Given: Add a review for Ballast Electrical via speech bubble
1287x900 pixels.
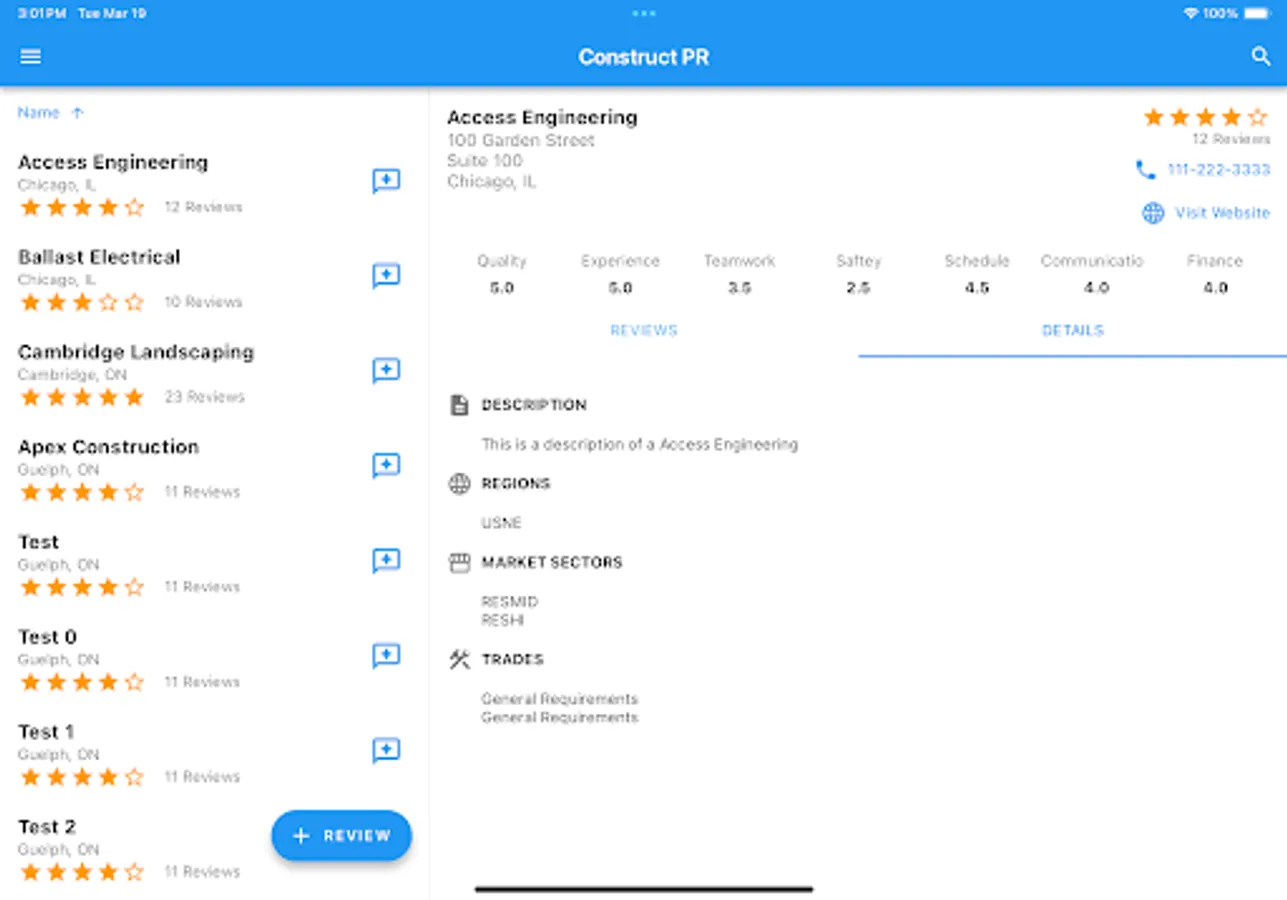Looking at the screenshot, I should (386, 276).
